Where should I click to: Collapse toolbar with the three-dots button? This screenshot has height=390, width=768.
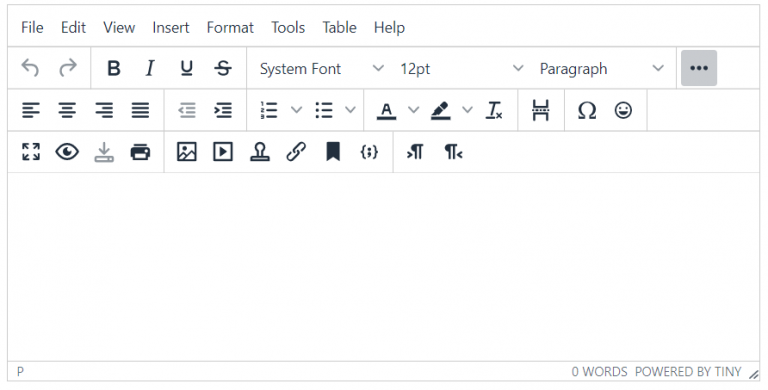[x=699, y=68]
